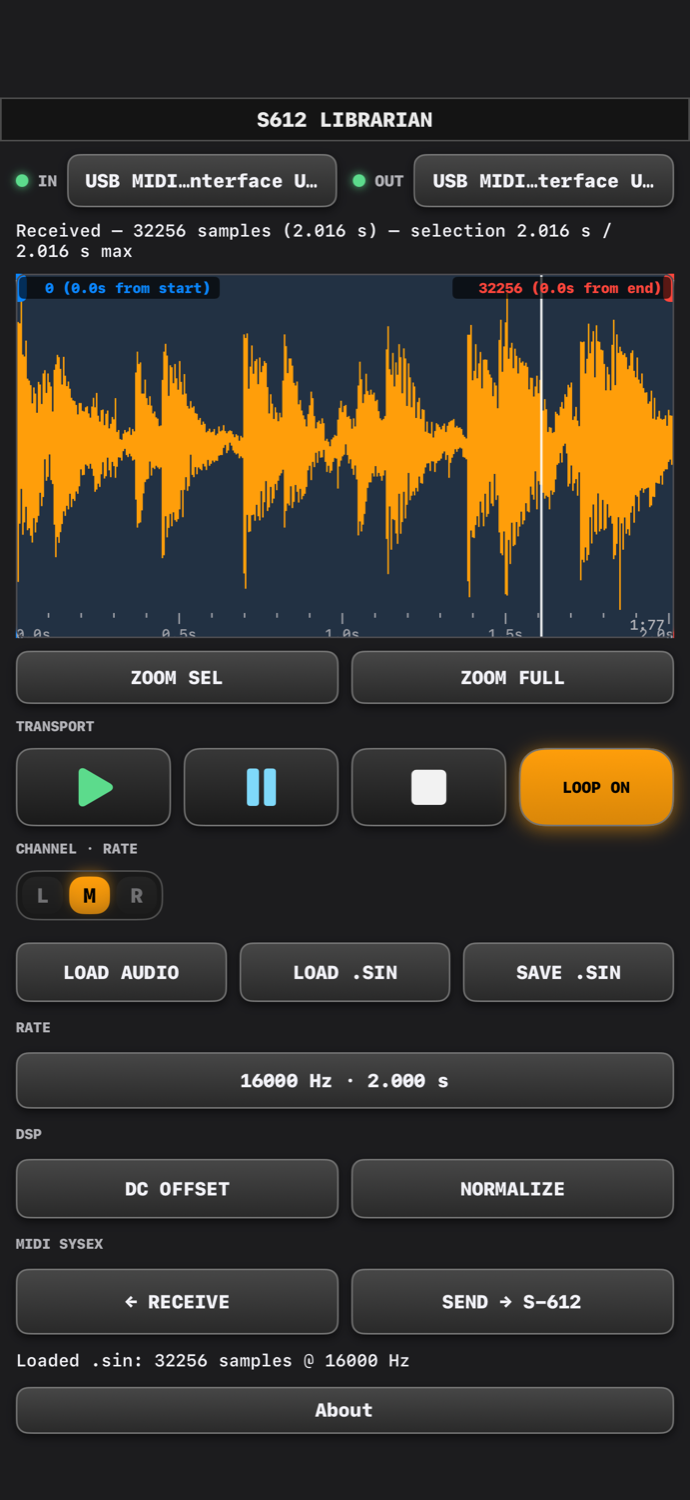The height and width of the screenshot is (1500, 690).
Task: Select the R channel
Action: click(x=137, y=896)
